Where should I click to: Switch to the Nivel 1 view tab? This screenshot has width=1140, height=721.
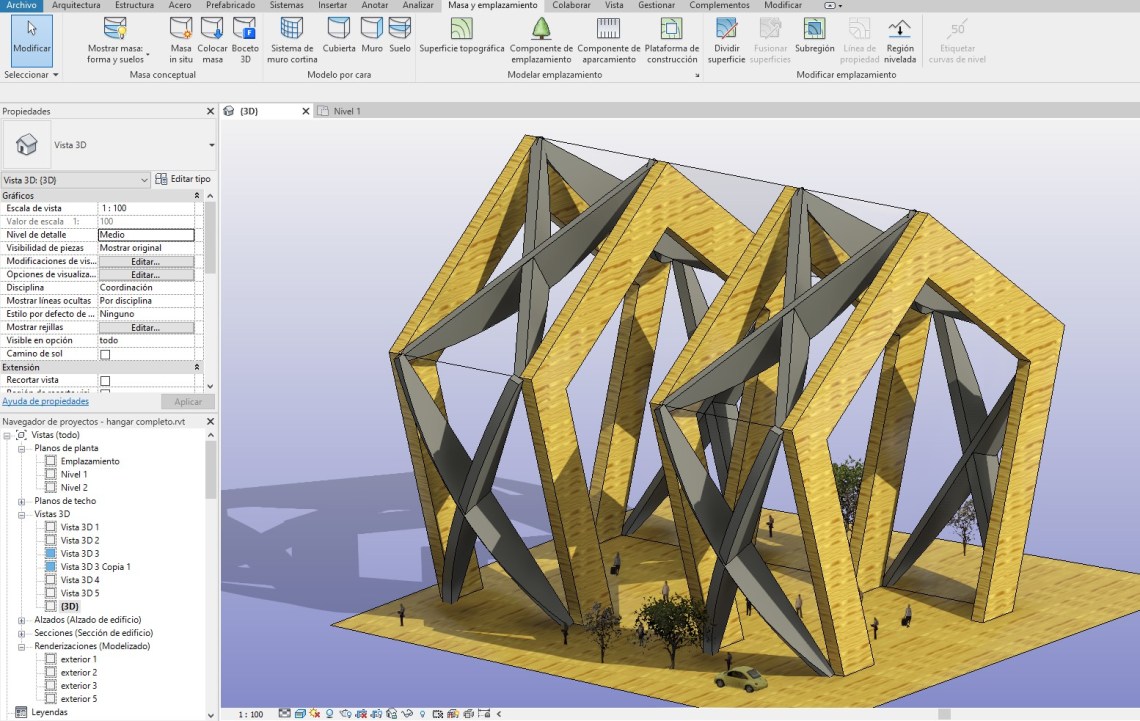(346, 111)
